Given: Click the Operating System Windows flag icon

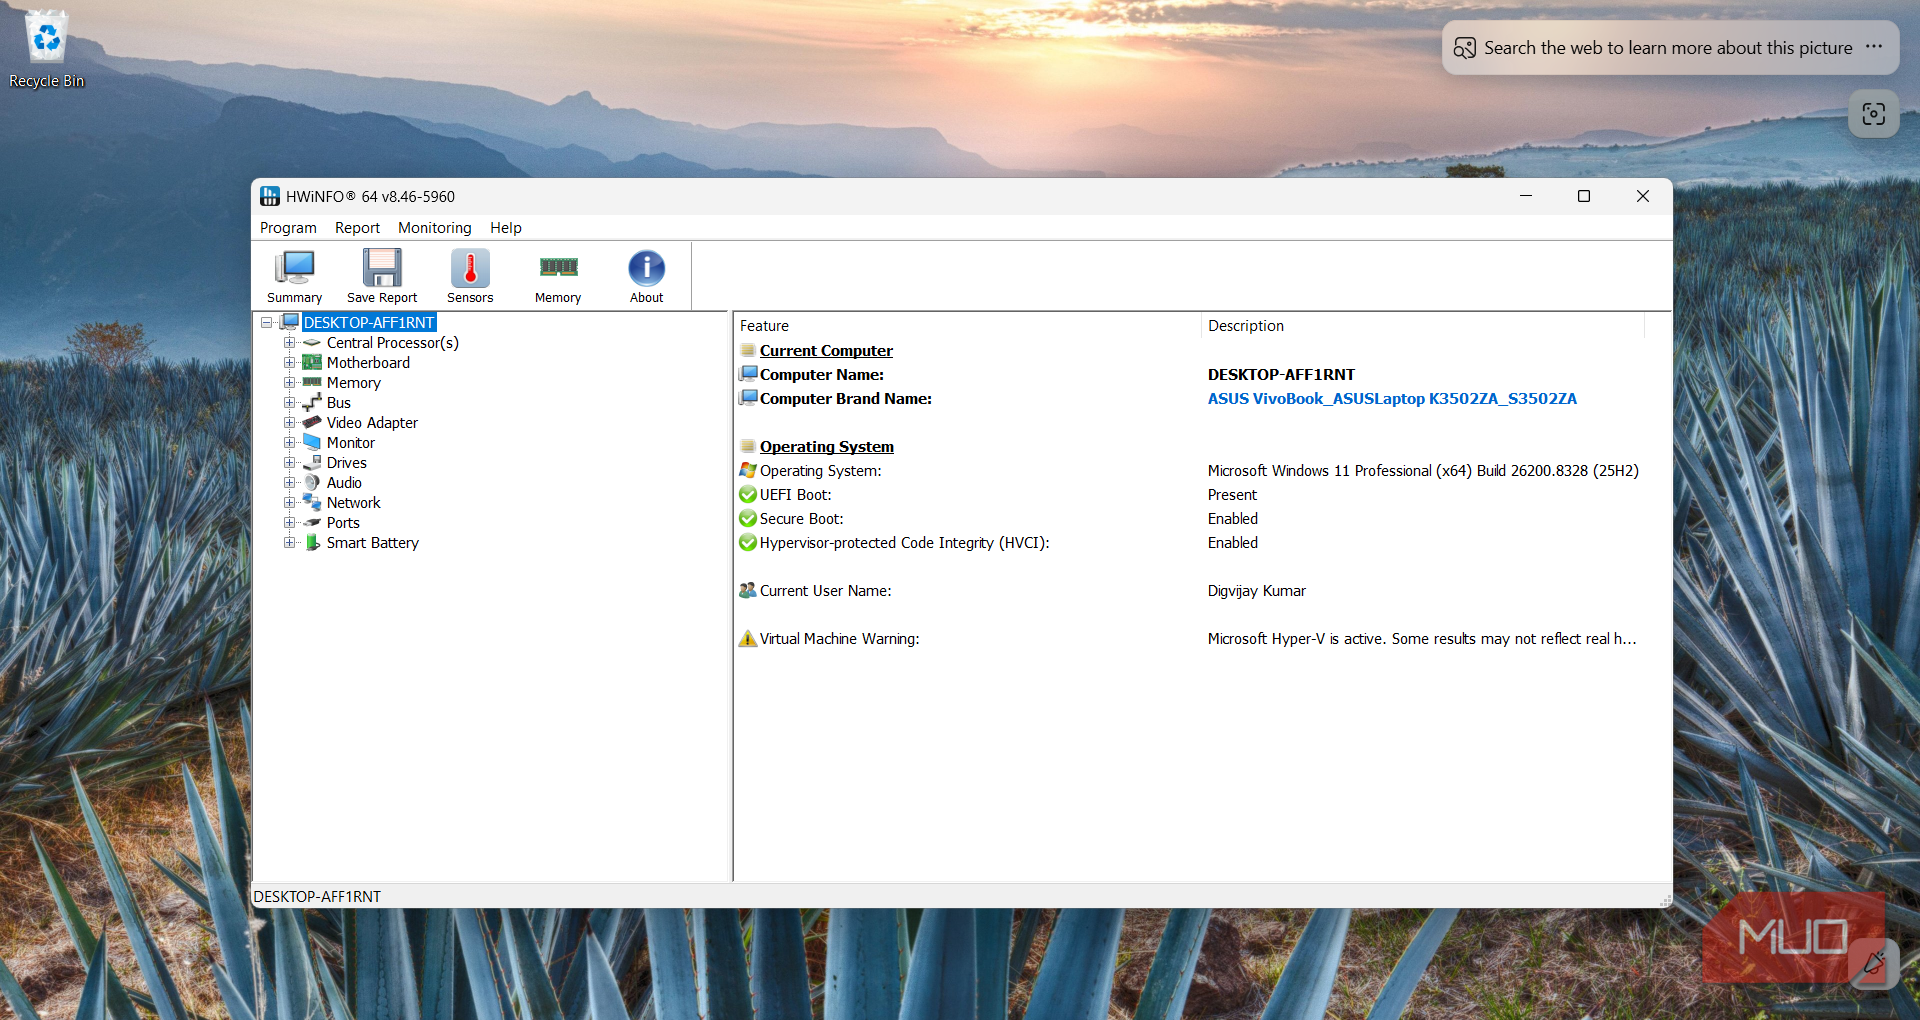Looking at the screenshot, I should (x=748, y=470).
